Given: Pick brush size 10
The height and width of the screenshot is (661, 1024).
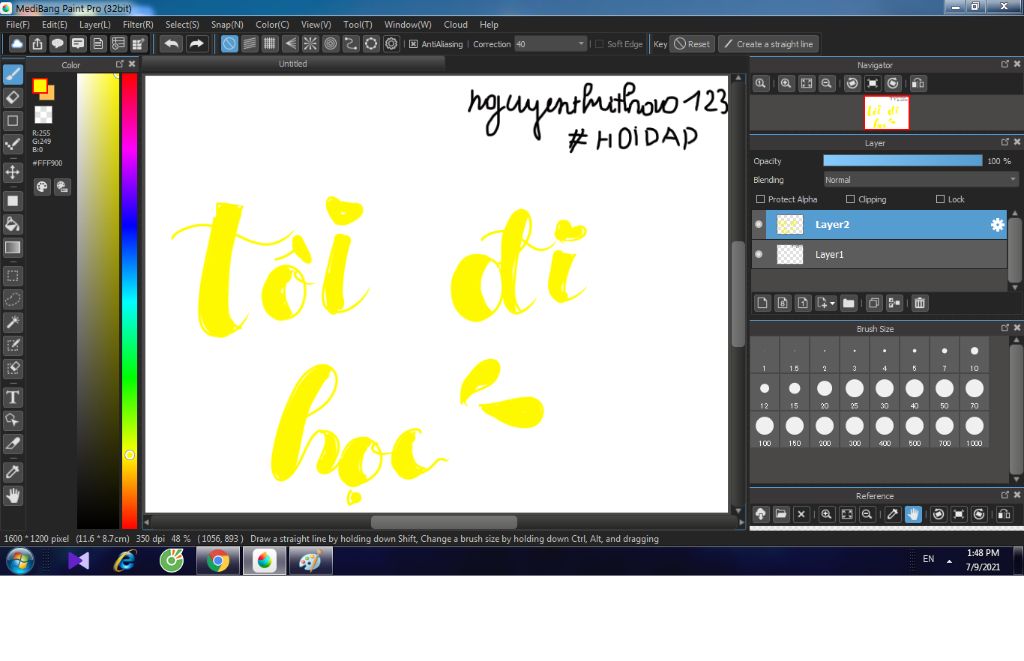Looking at the screenshot, I should click(x=974, y=355).
